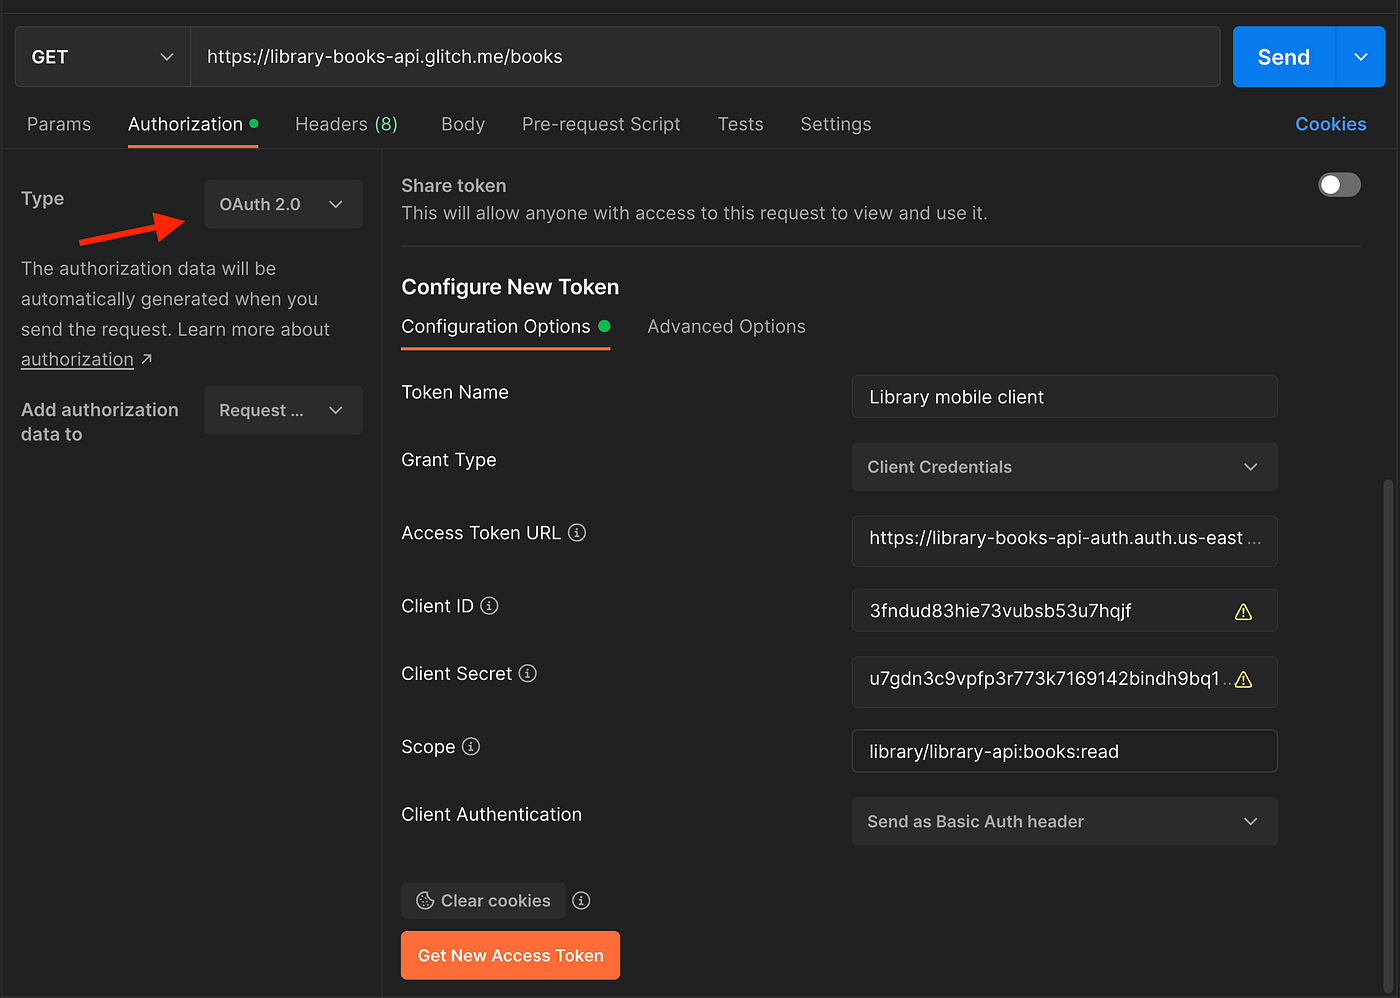
Task: Click warning icon in Client Secret field
Action: 1243,680
